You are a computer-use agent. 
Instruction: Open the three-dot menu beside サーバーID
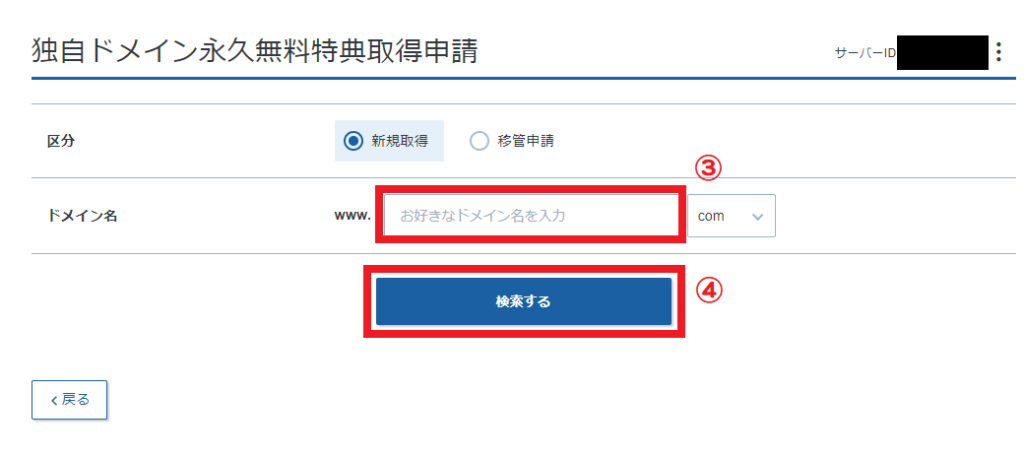click(998, 52)
